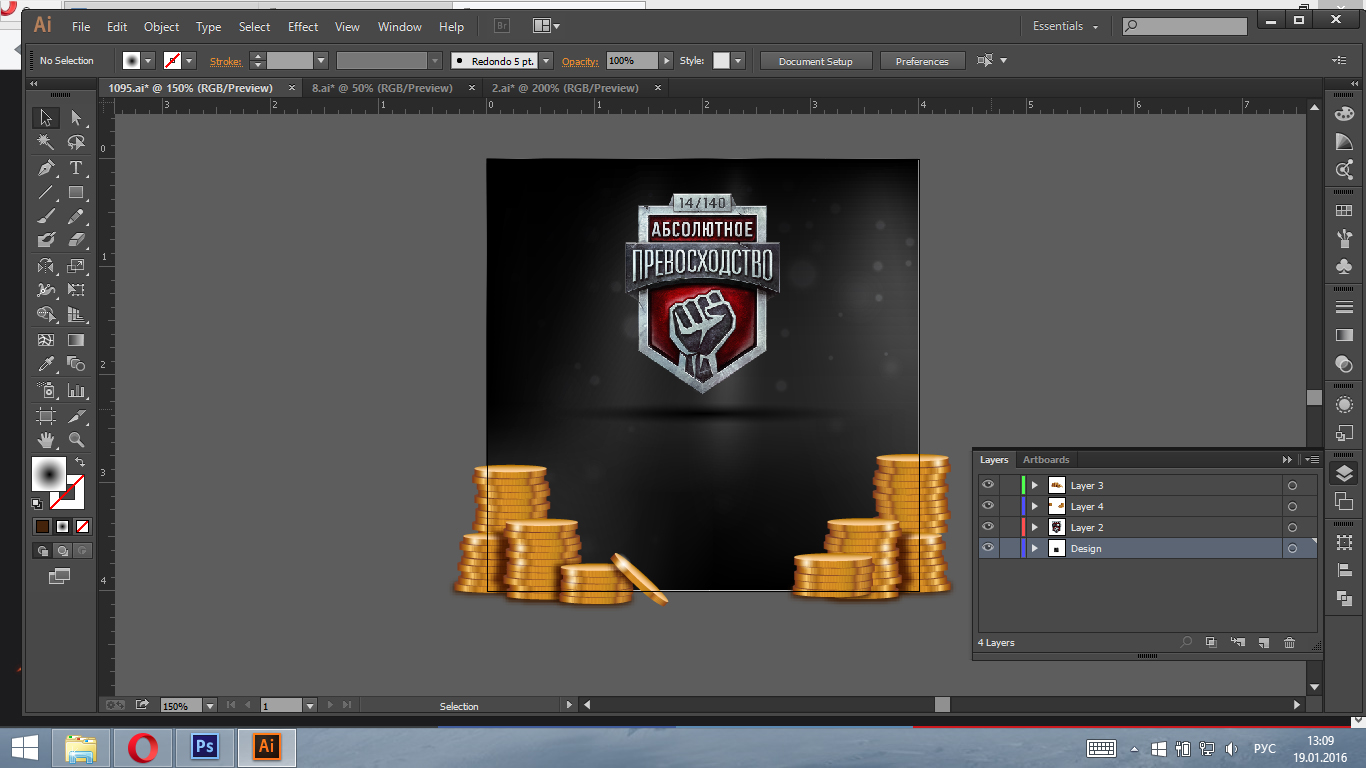
Task: Activate the Scale tool
Action: pos(76,266)
